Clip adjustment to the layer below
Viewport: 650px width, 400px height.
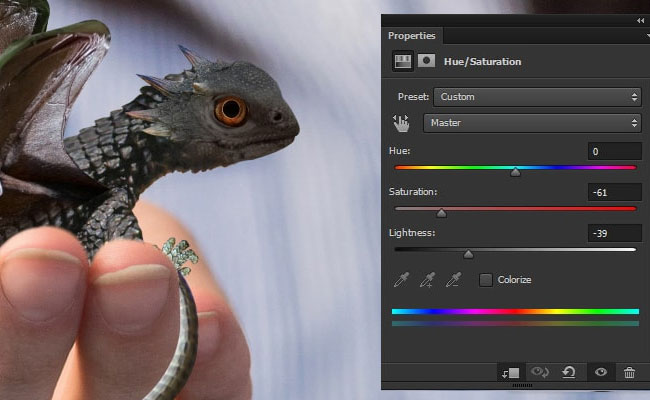pos(511,373)
